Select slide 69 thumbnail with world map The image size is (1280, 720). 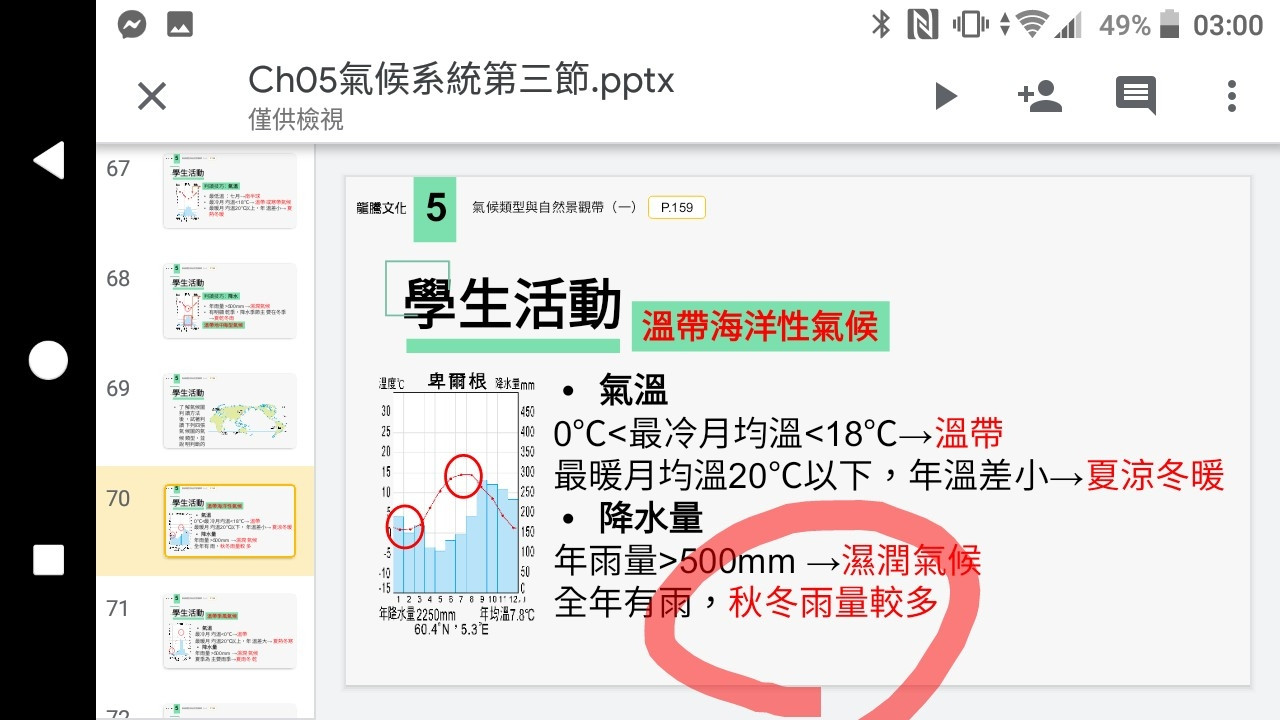(x=230, y=410)
